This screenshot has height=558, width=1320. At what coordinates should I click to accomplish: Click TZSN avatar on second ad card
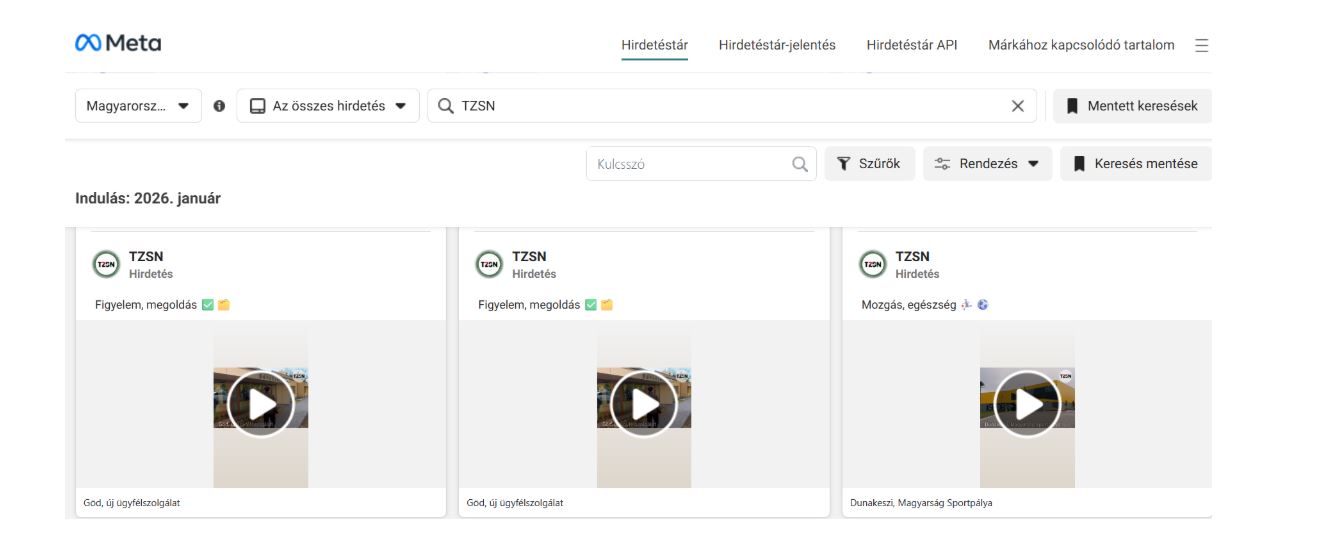pyautogui.click(x=489, y=264)
